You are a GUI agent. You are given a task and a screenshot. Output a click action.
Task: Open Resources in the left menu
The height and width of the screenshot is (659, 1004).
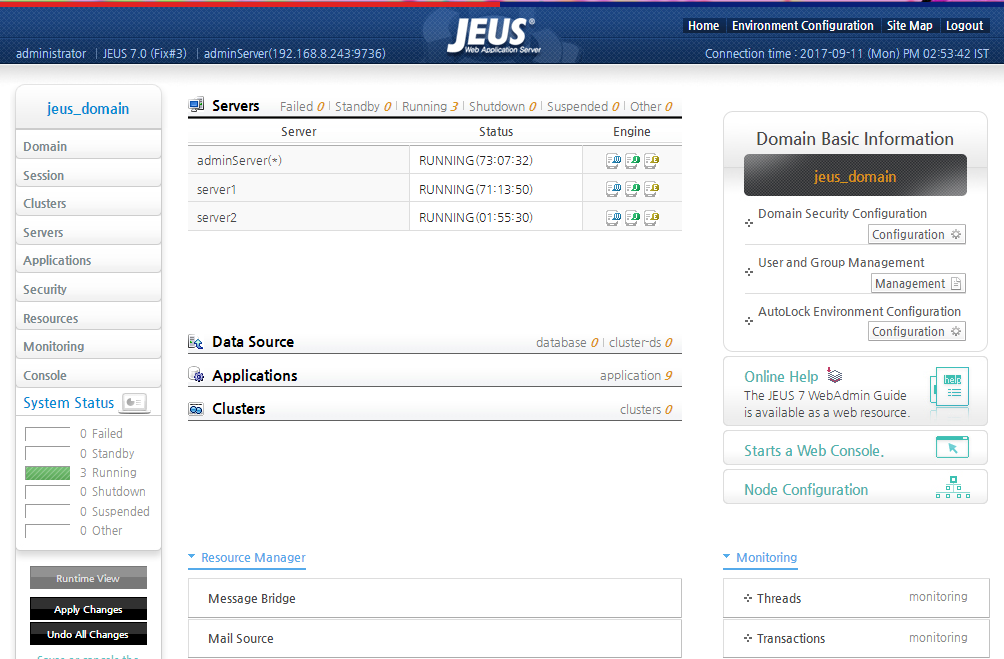point(88,318)
